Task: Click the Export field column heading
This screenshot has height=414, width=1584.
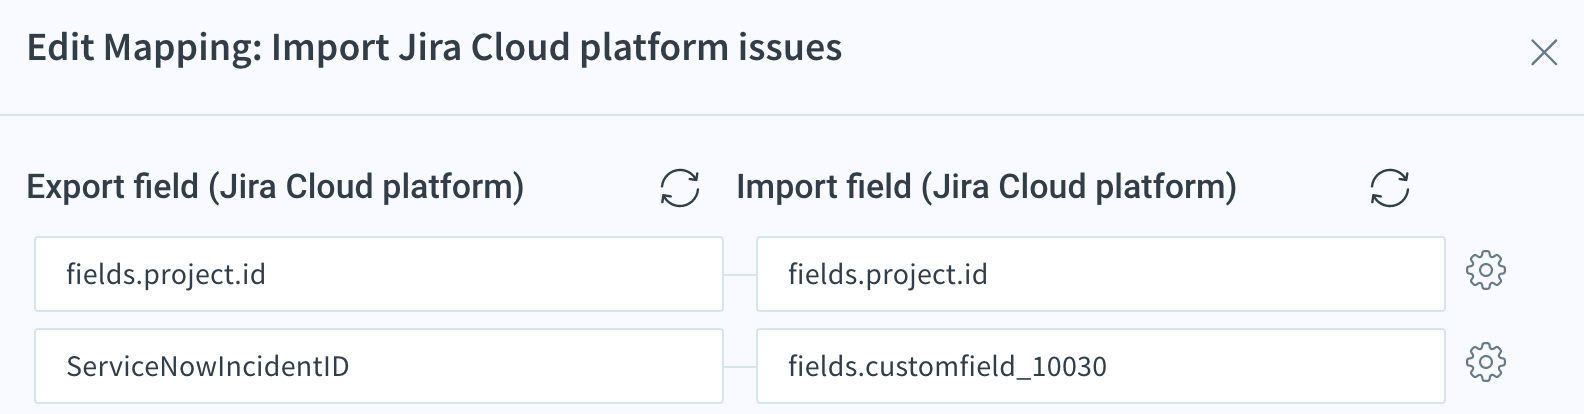Action: coord(275,187)
